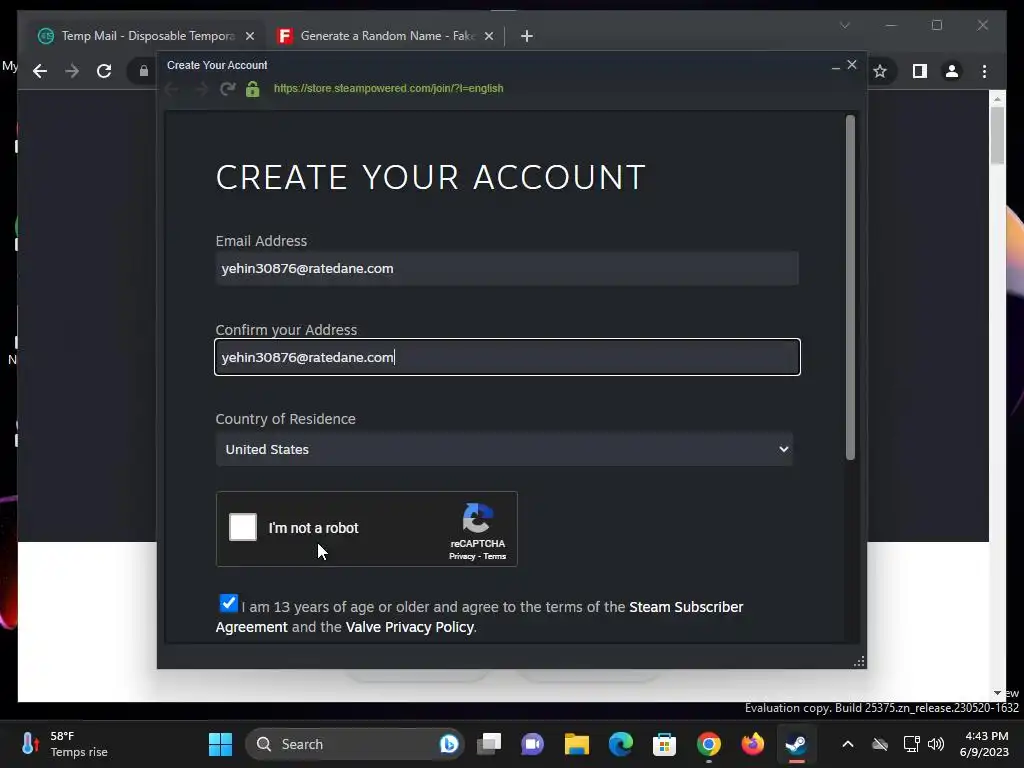
Task: Open the reCAPTCHA Privacy link
Action: tap(462, 556)
